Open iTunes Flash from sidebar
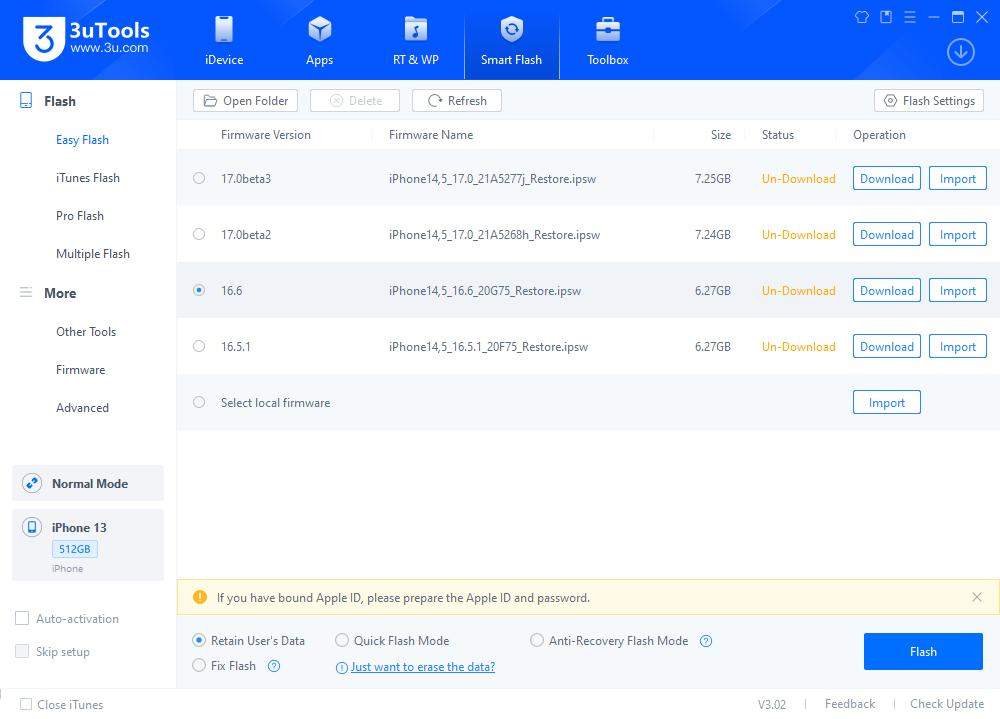The width and height of the screenshot is (1000, 719). 88,178
